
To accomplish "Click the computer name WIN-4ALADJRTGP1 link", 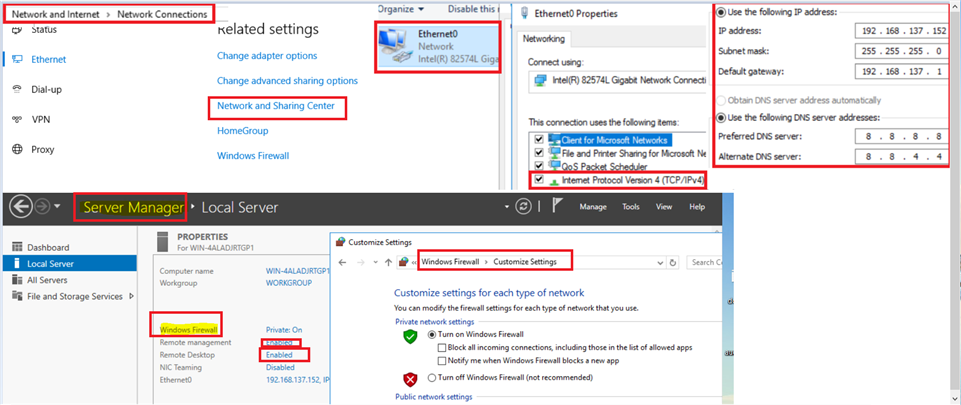I will [x=298, y=270].
